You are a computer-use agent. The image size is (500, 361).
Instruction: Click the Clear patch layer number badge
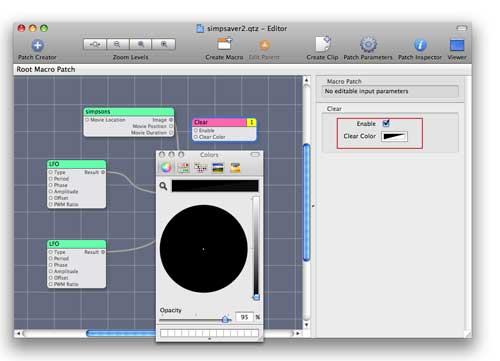[x=252, y=122]
